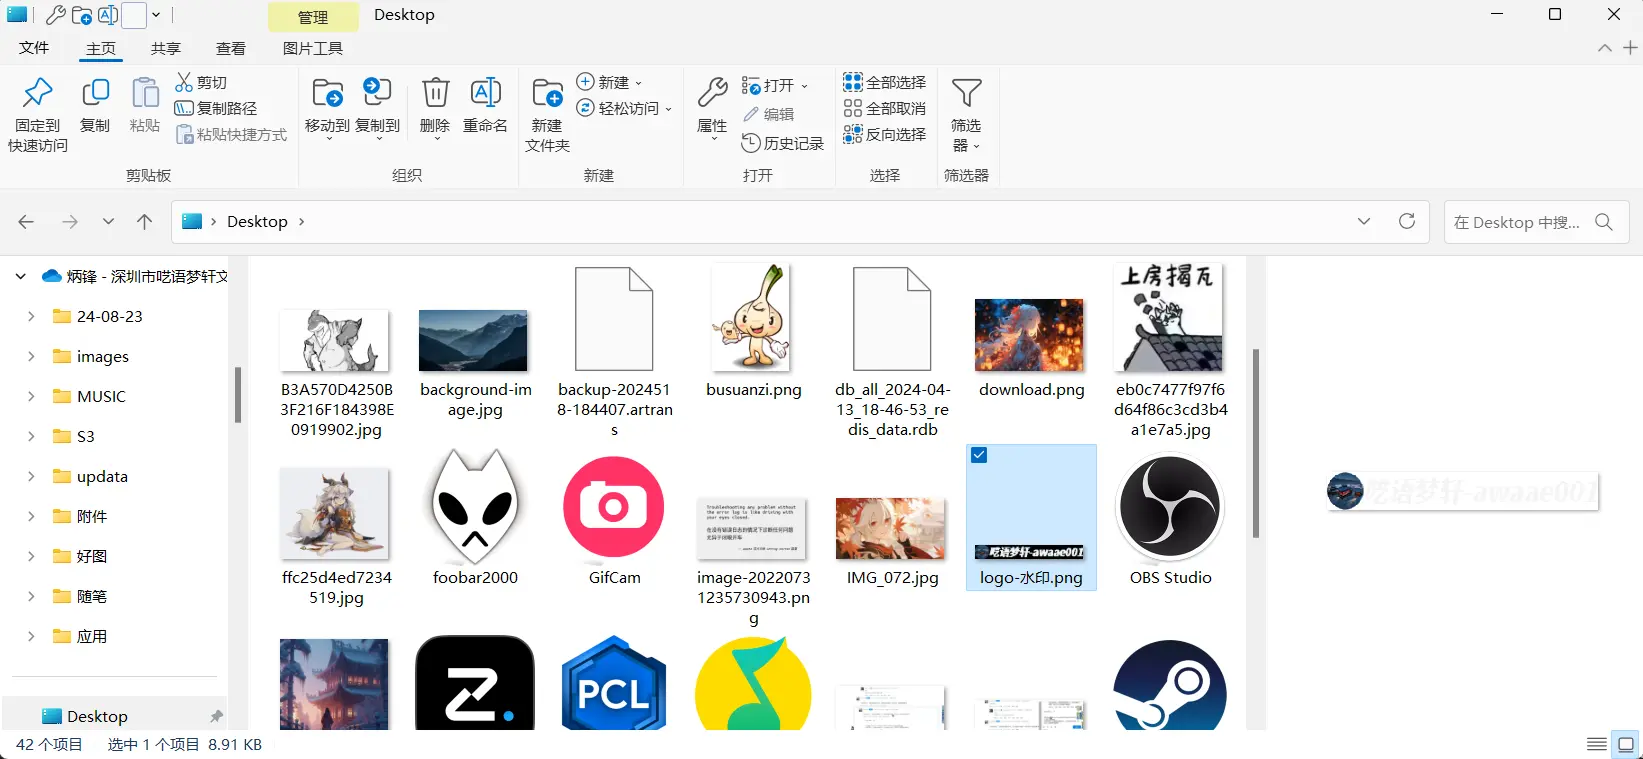This screenshot has width=1643, height=759.
Task: Invert the selection (反向选择)
Action: pos(885,134)
